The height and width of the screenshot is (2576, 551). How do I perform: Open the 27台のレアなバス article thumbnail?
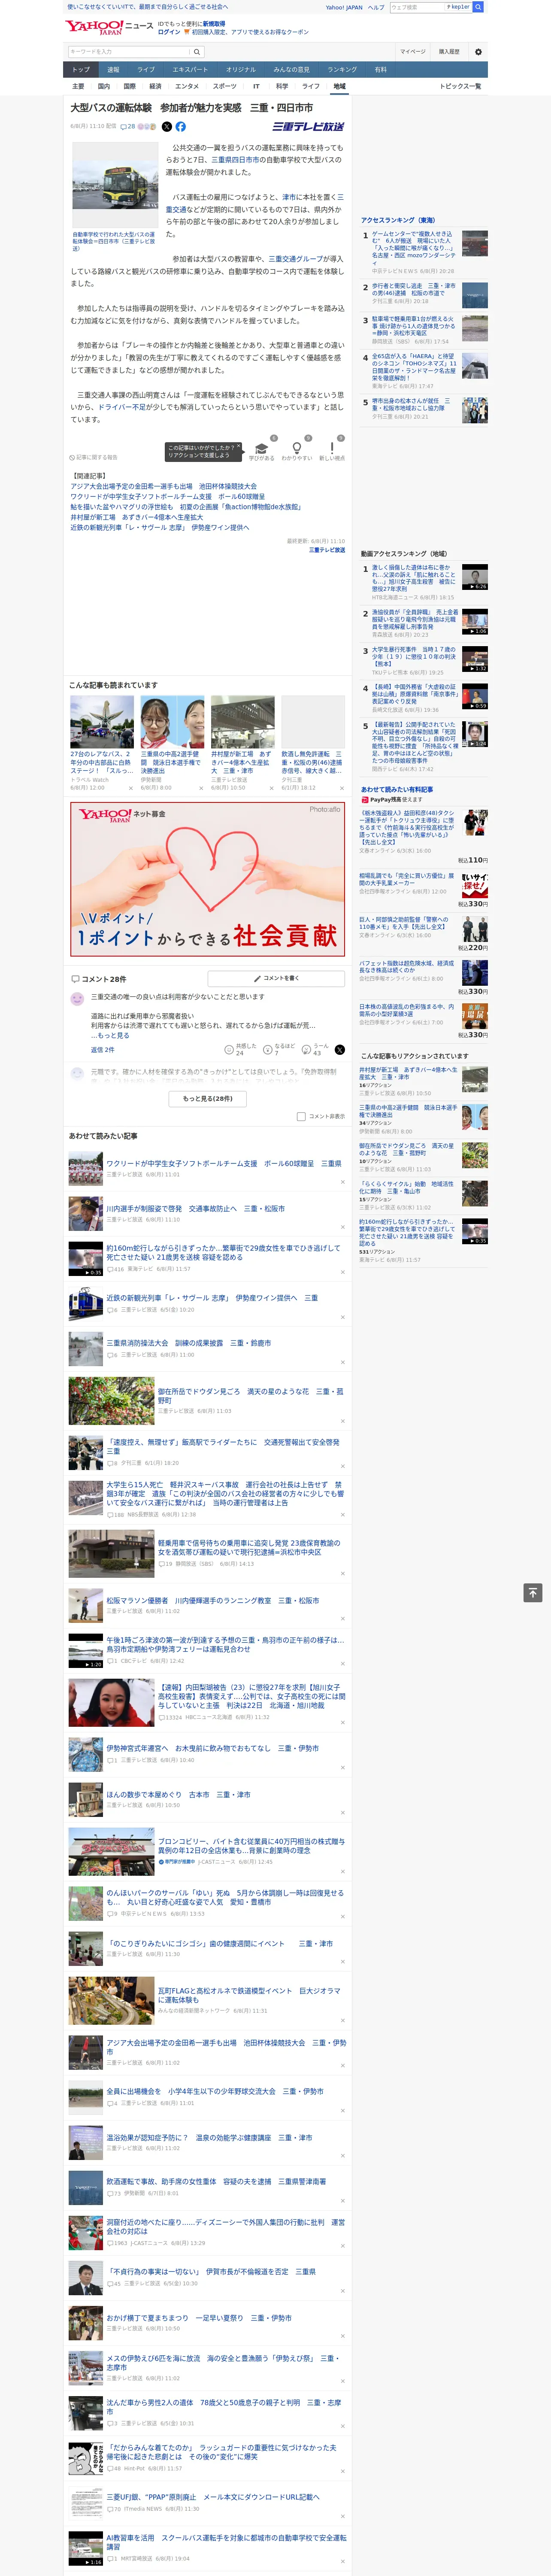coord(102,723)
